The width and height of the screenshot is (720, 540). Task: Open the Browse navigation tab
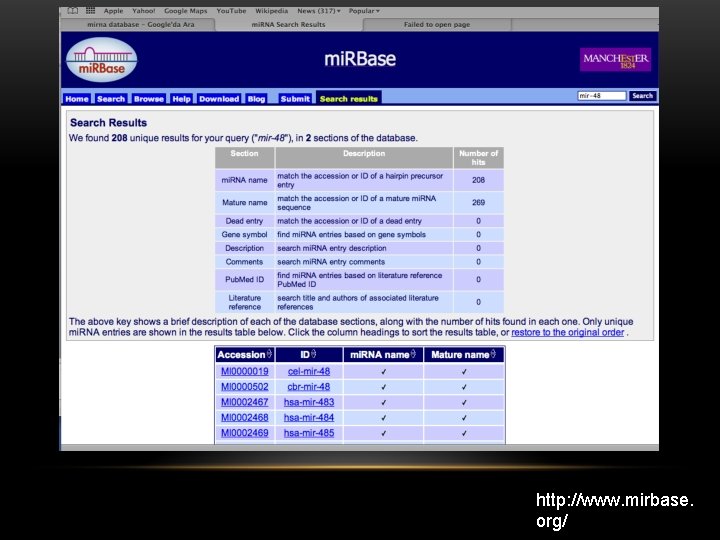pos(148,99)
